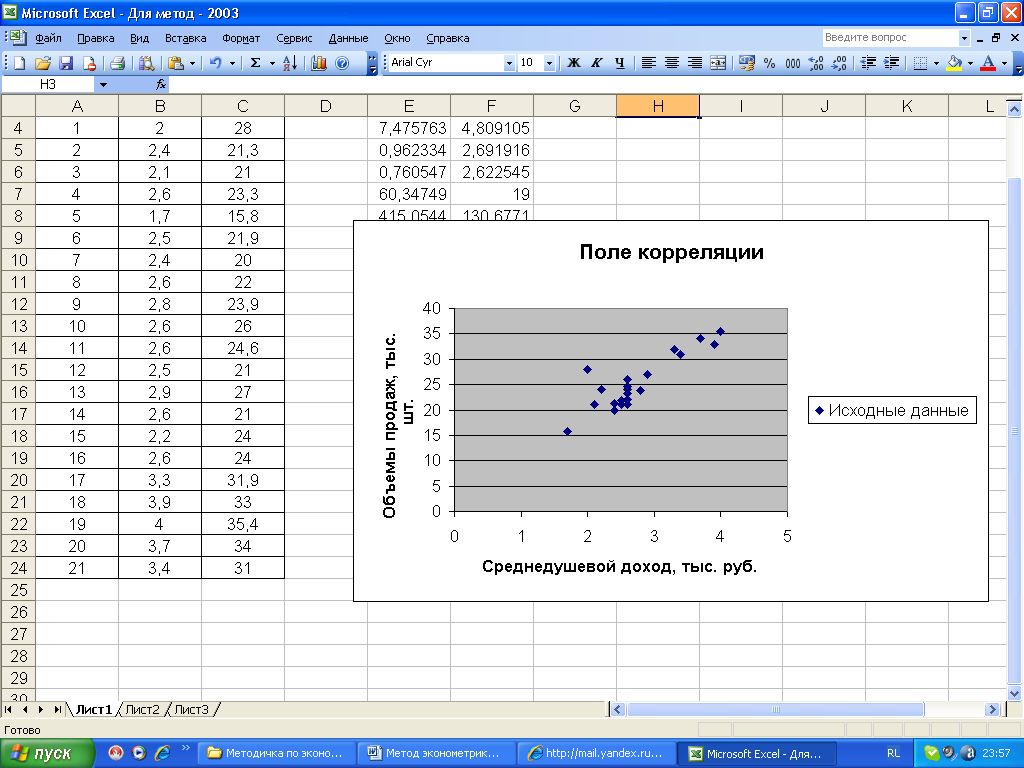Viewport: 1024px width, 768px height.
Task: Open the font size 10 dropdown
Action: pyautogui.click(x=549, y=63)
